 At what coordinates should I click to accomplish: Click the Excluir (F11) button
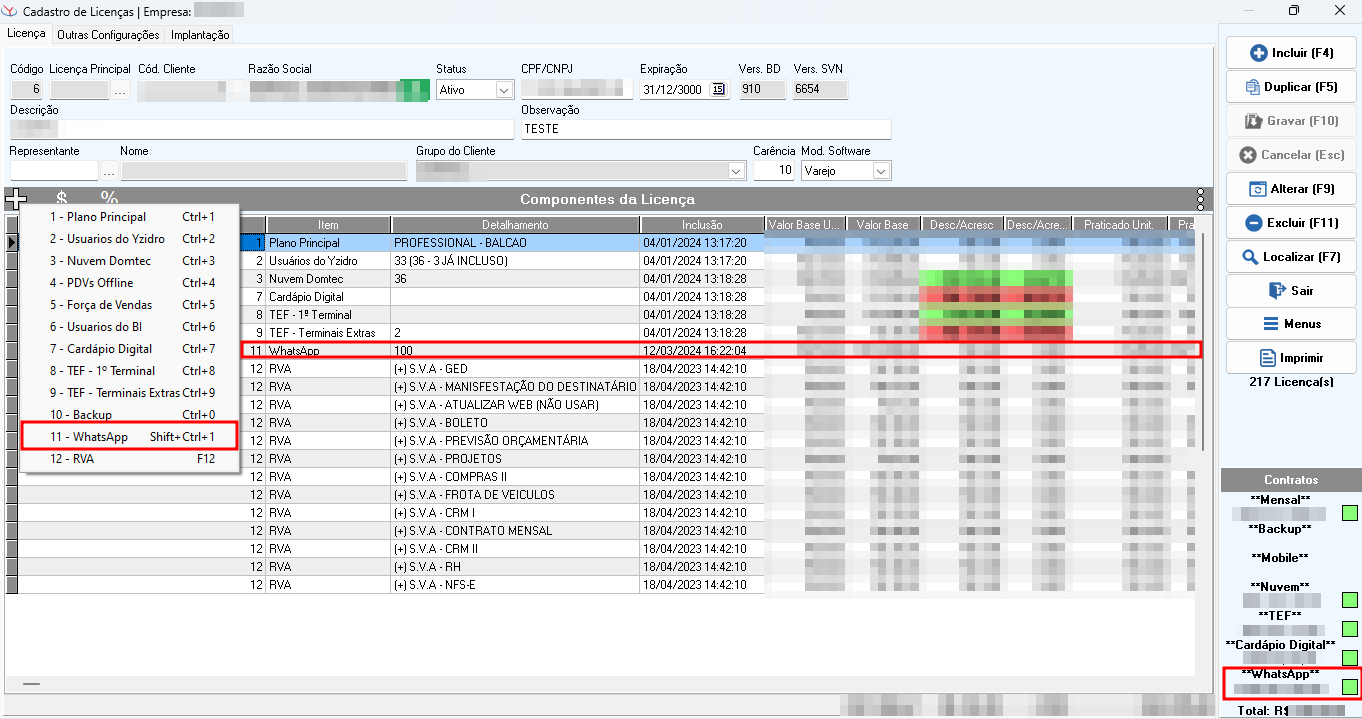[1291, 223]
